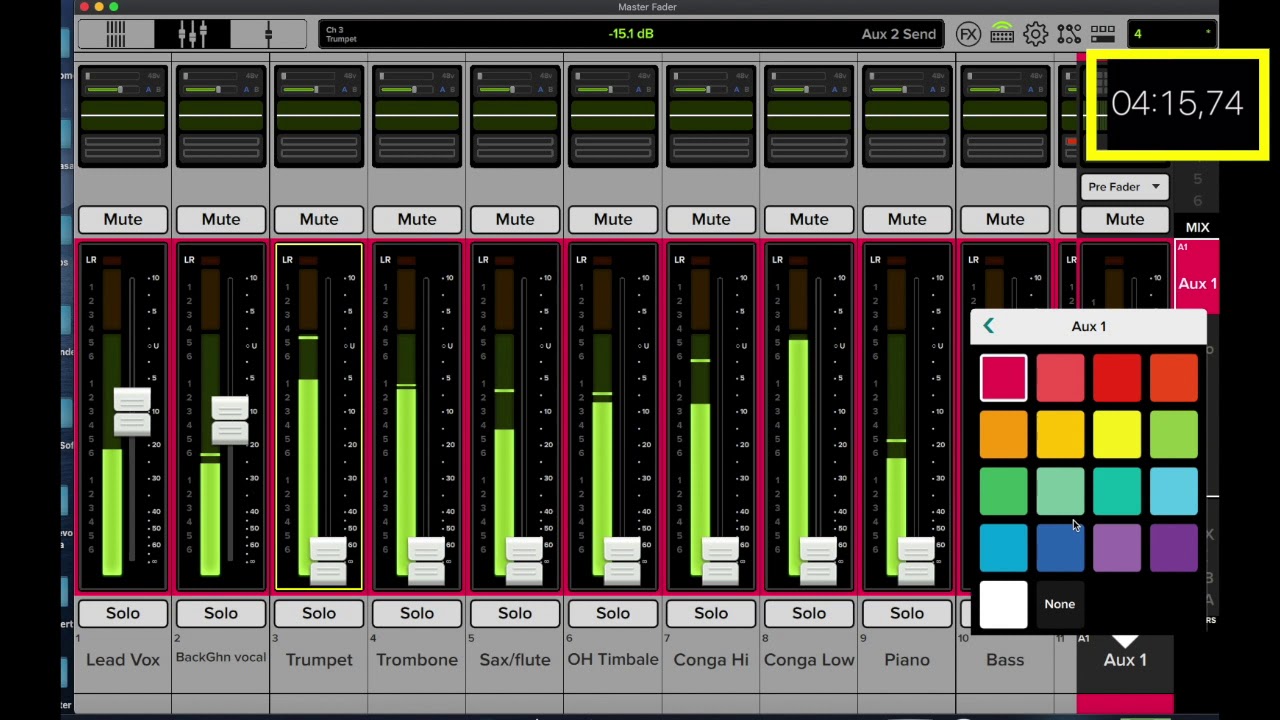
Task: Mute the Lead Vox channel
Action: (123, 219)
